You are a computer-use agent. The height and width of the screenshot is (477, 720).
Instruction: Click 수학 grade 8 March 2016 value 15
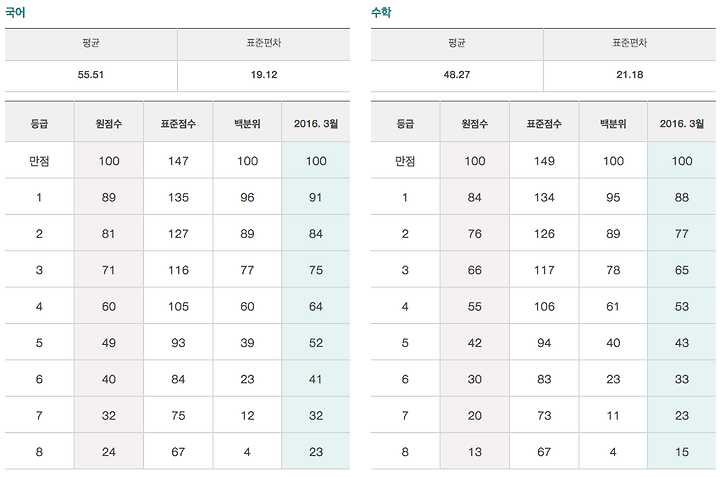click(681, 452)
